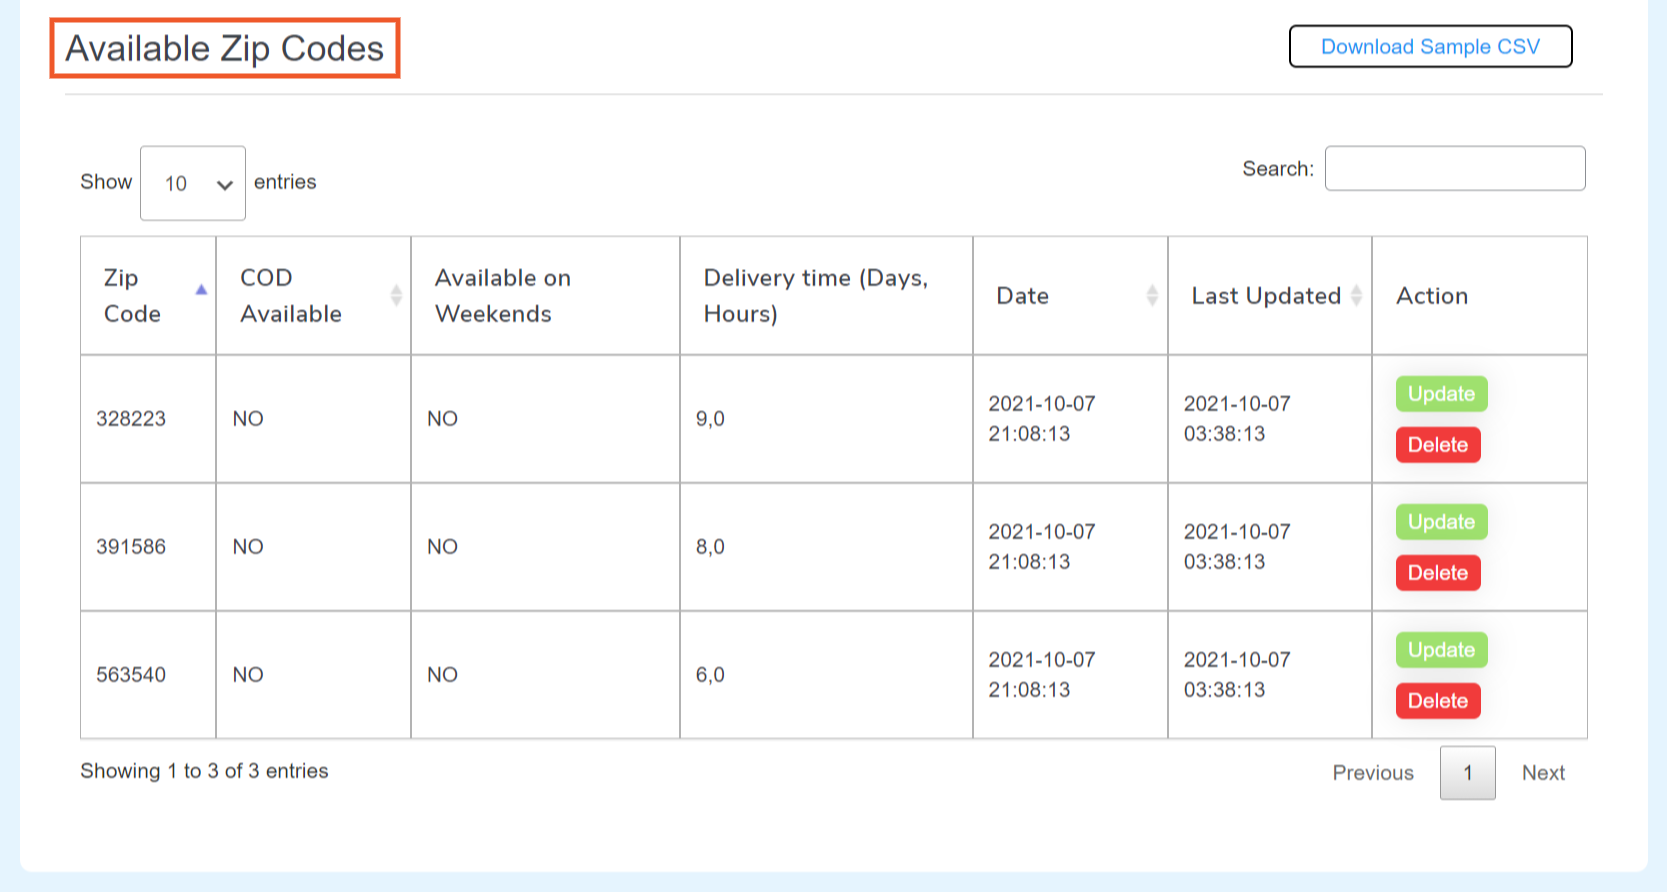
Task: Select page 1 in pagination
Action: tap(1467, 773)
